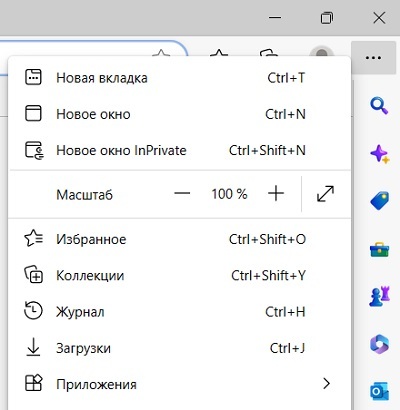Open the Settings and more ellipsis button
The height and width of the screenshot is (410, 400).
(x=373, y=58)
